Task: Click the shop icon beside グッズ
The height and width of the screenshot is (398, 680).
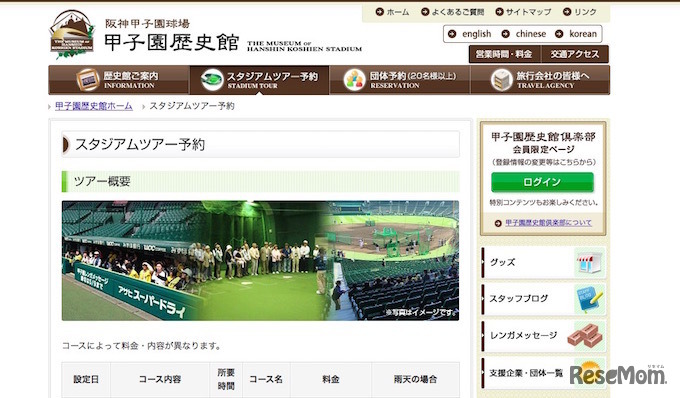Action: tap(589, 262)
